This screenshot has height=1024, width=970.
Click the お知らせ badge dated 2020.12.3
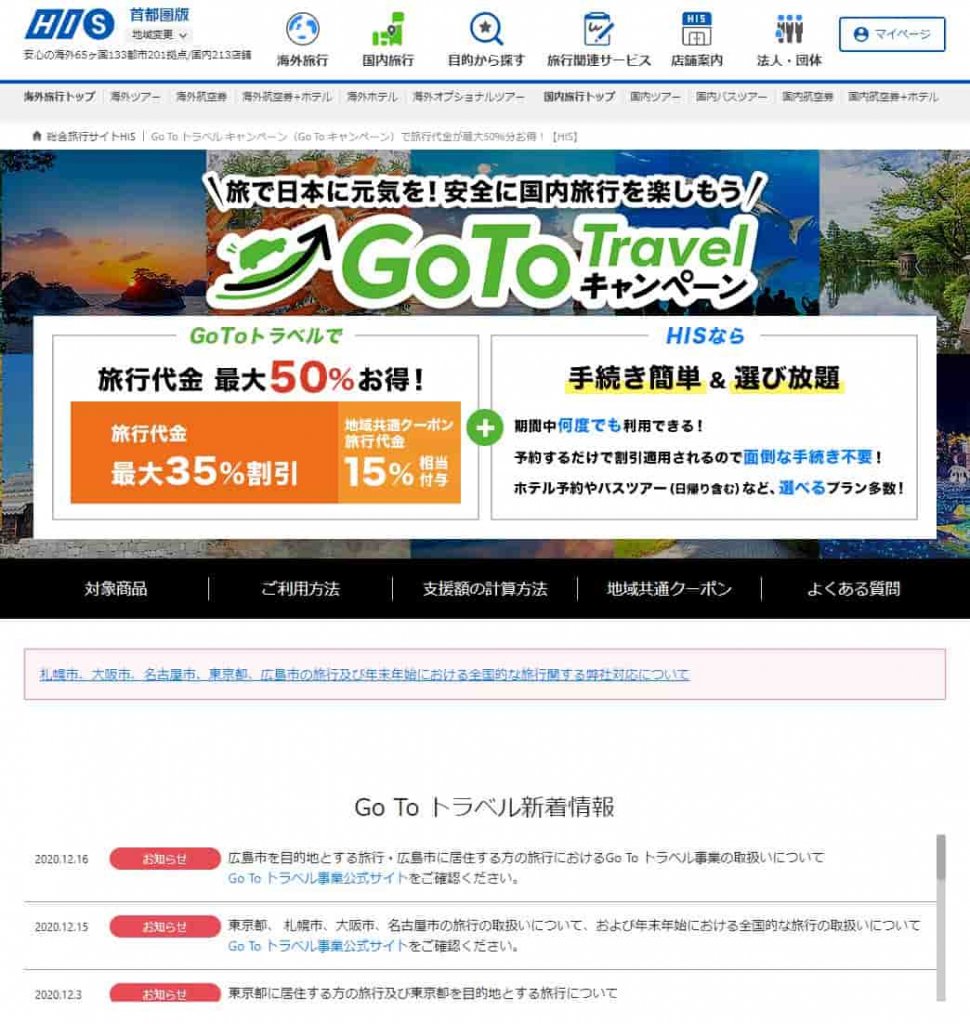(165, 993)
